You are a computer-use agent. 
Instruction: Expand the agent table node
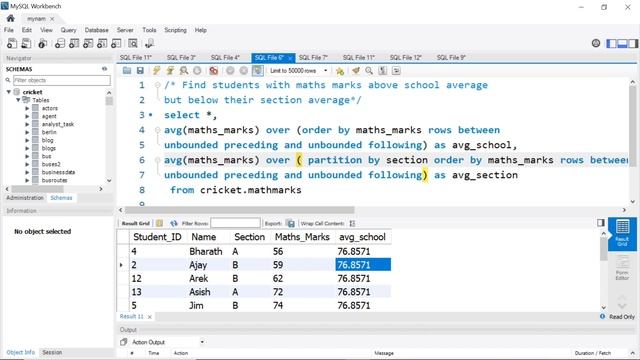[27, 116]
